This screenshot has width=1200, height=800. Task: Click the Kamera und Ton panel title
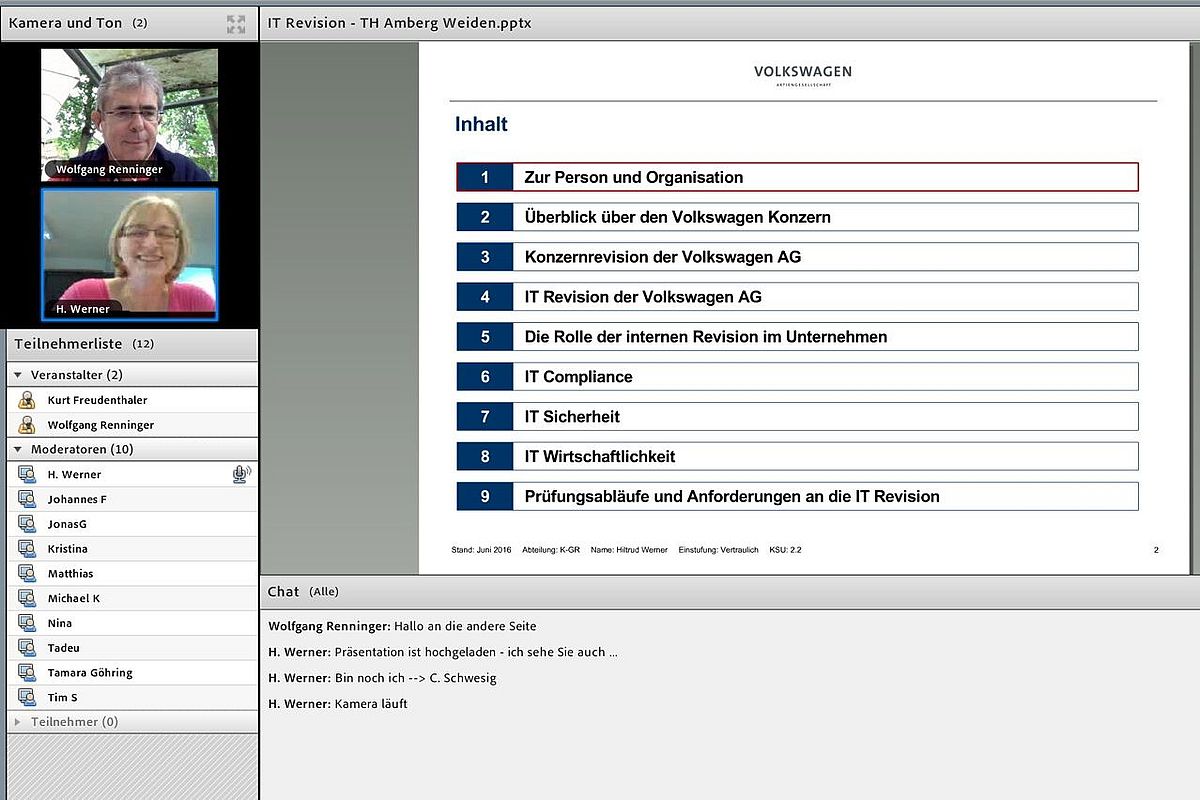[65, 22]
